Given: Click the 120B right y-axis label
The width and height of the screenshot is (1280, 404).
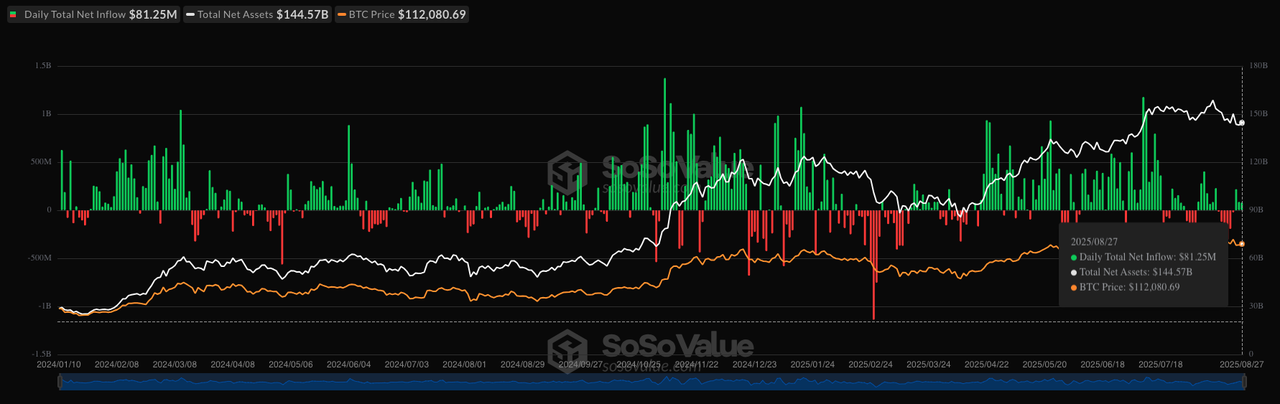Looking at the screenshot, I should [1258, 162].
